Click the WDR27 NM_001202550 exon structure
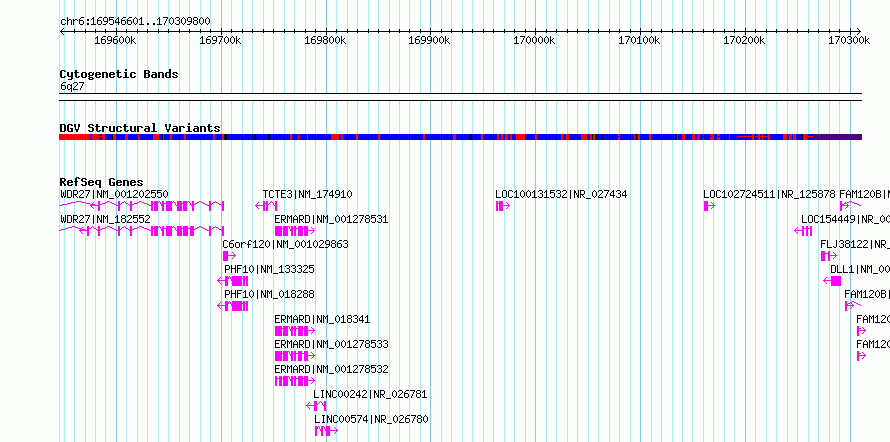Screen dimensions: 890x442 (142, 205)
